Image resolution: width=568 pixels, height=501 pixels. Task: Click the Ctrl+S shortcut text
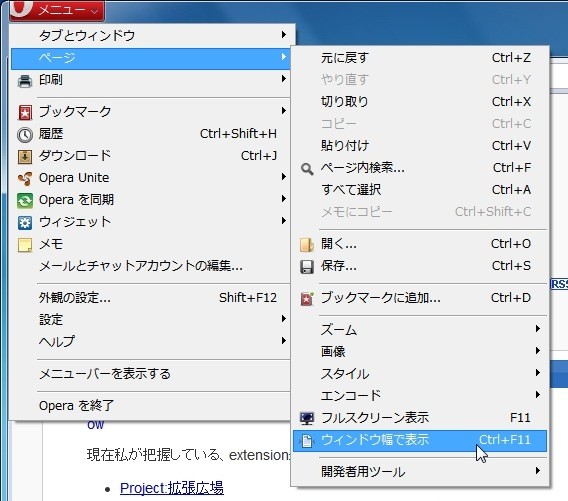pos(511,266)
